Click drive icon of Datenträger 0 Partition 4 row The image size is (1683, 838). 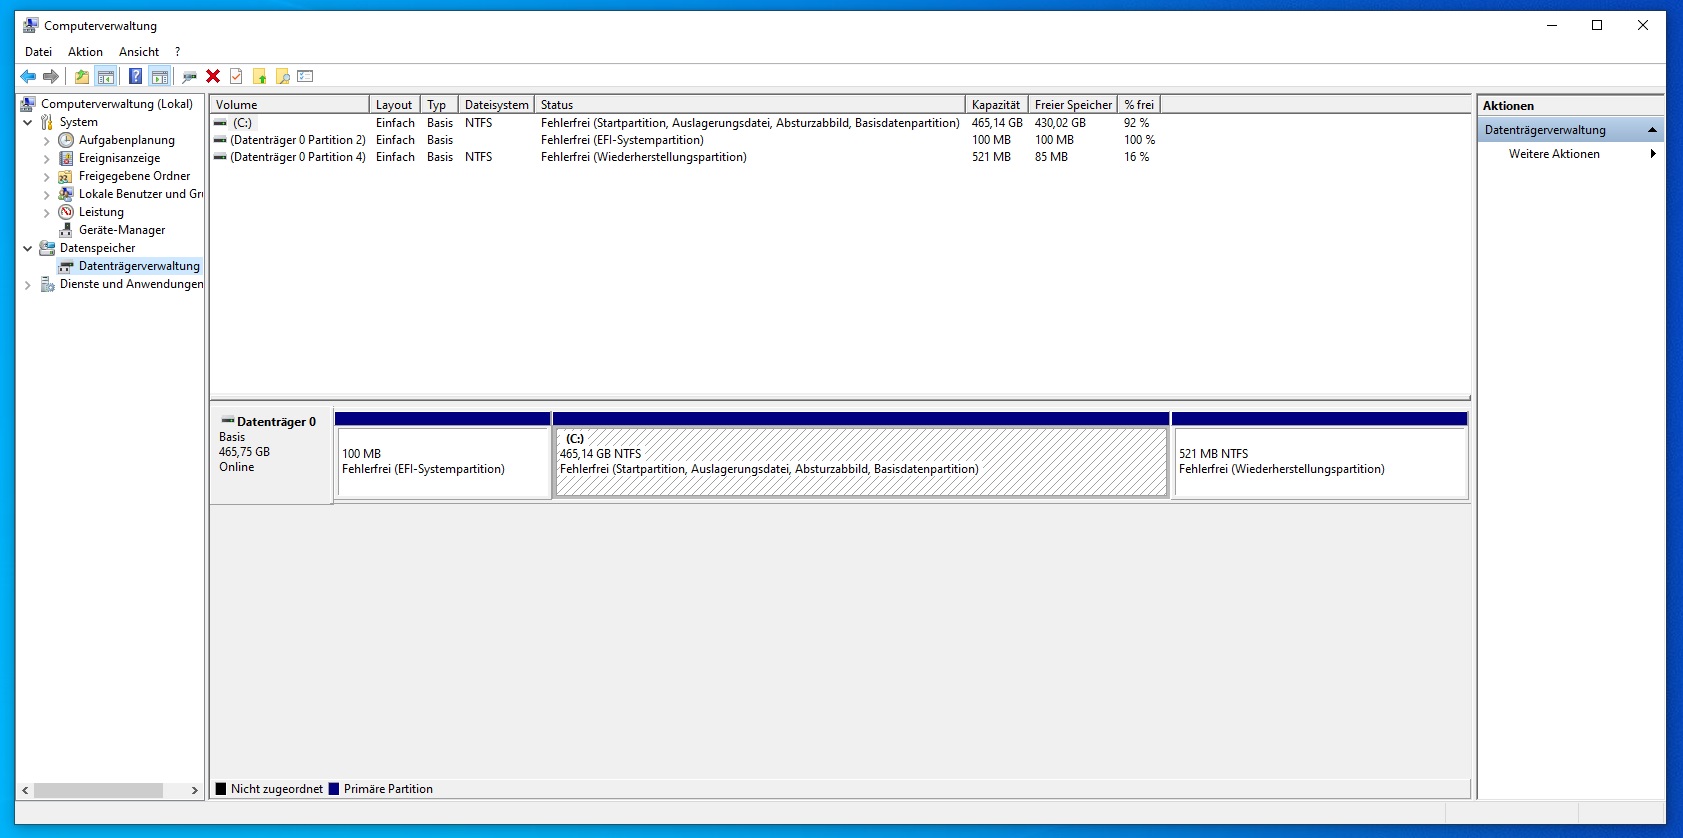[220, 157]
